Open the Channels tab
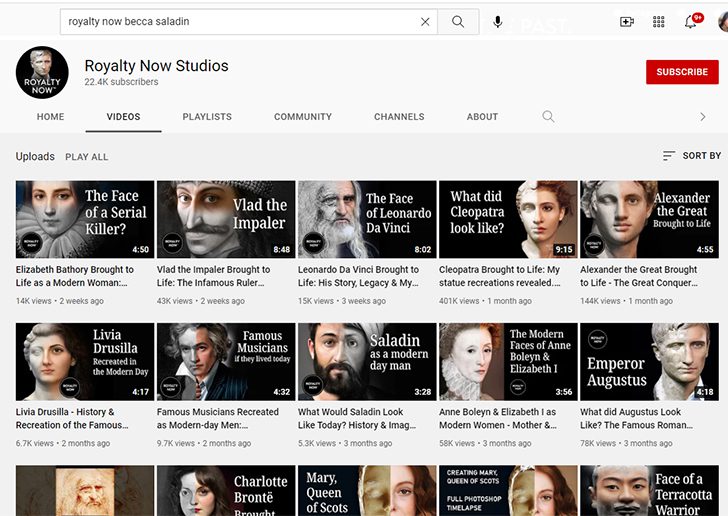The image size is (728, 516). [399, 117]
